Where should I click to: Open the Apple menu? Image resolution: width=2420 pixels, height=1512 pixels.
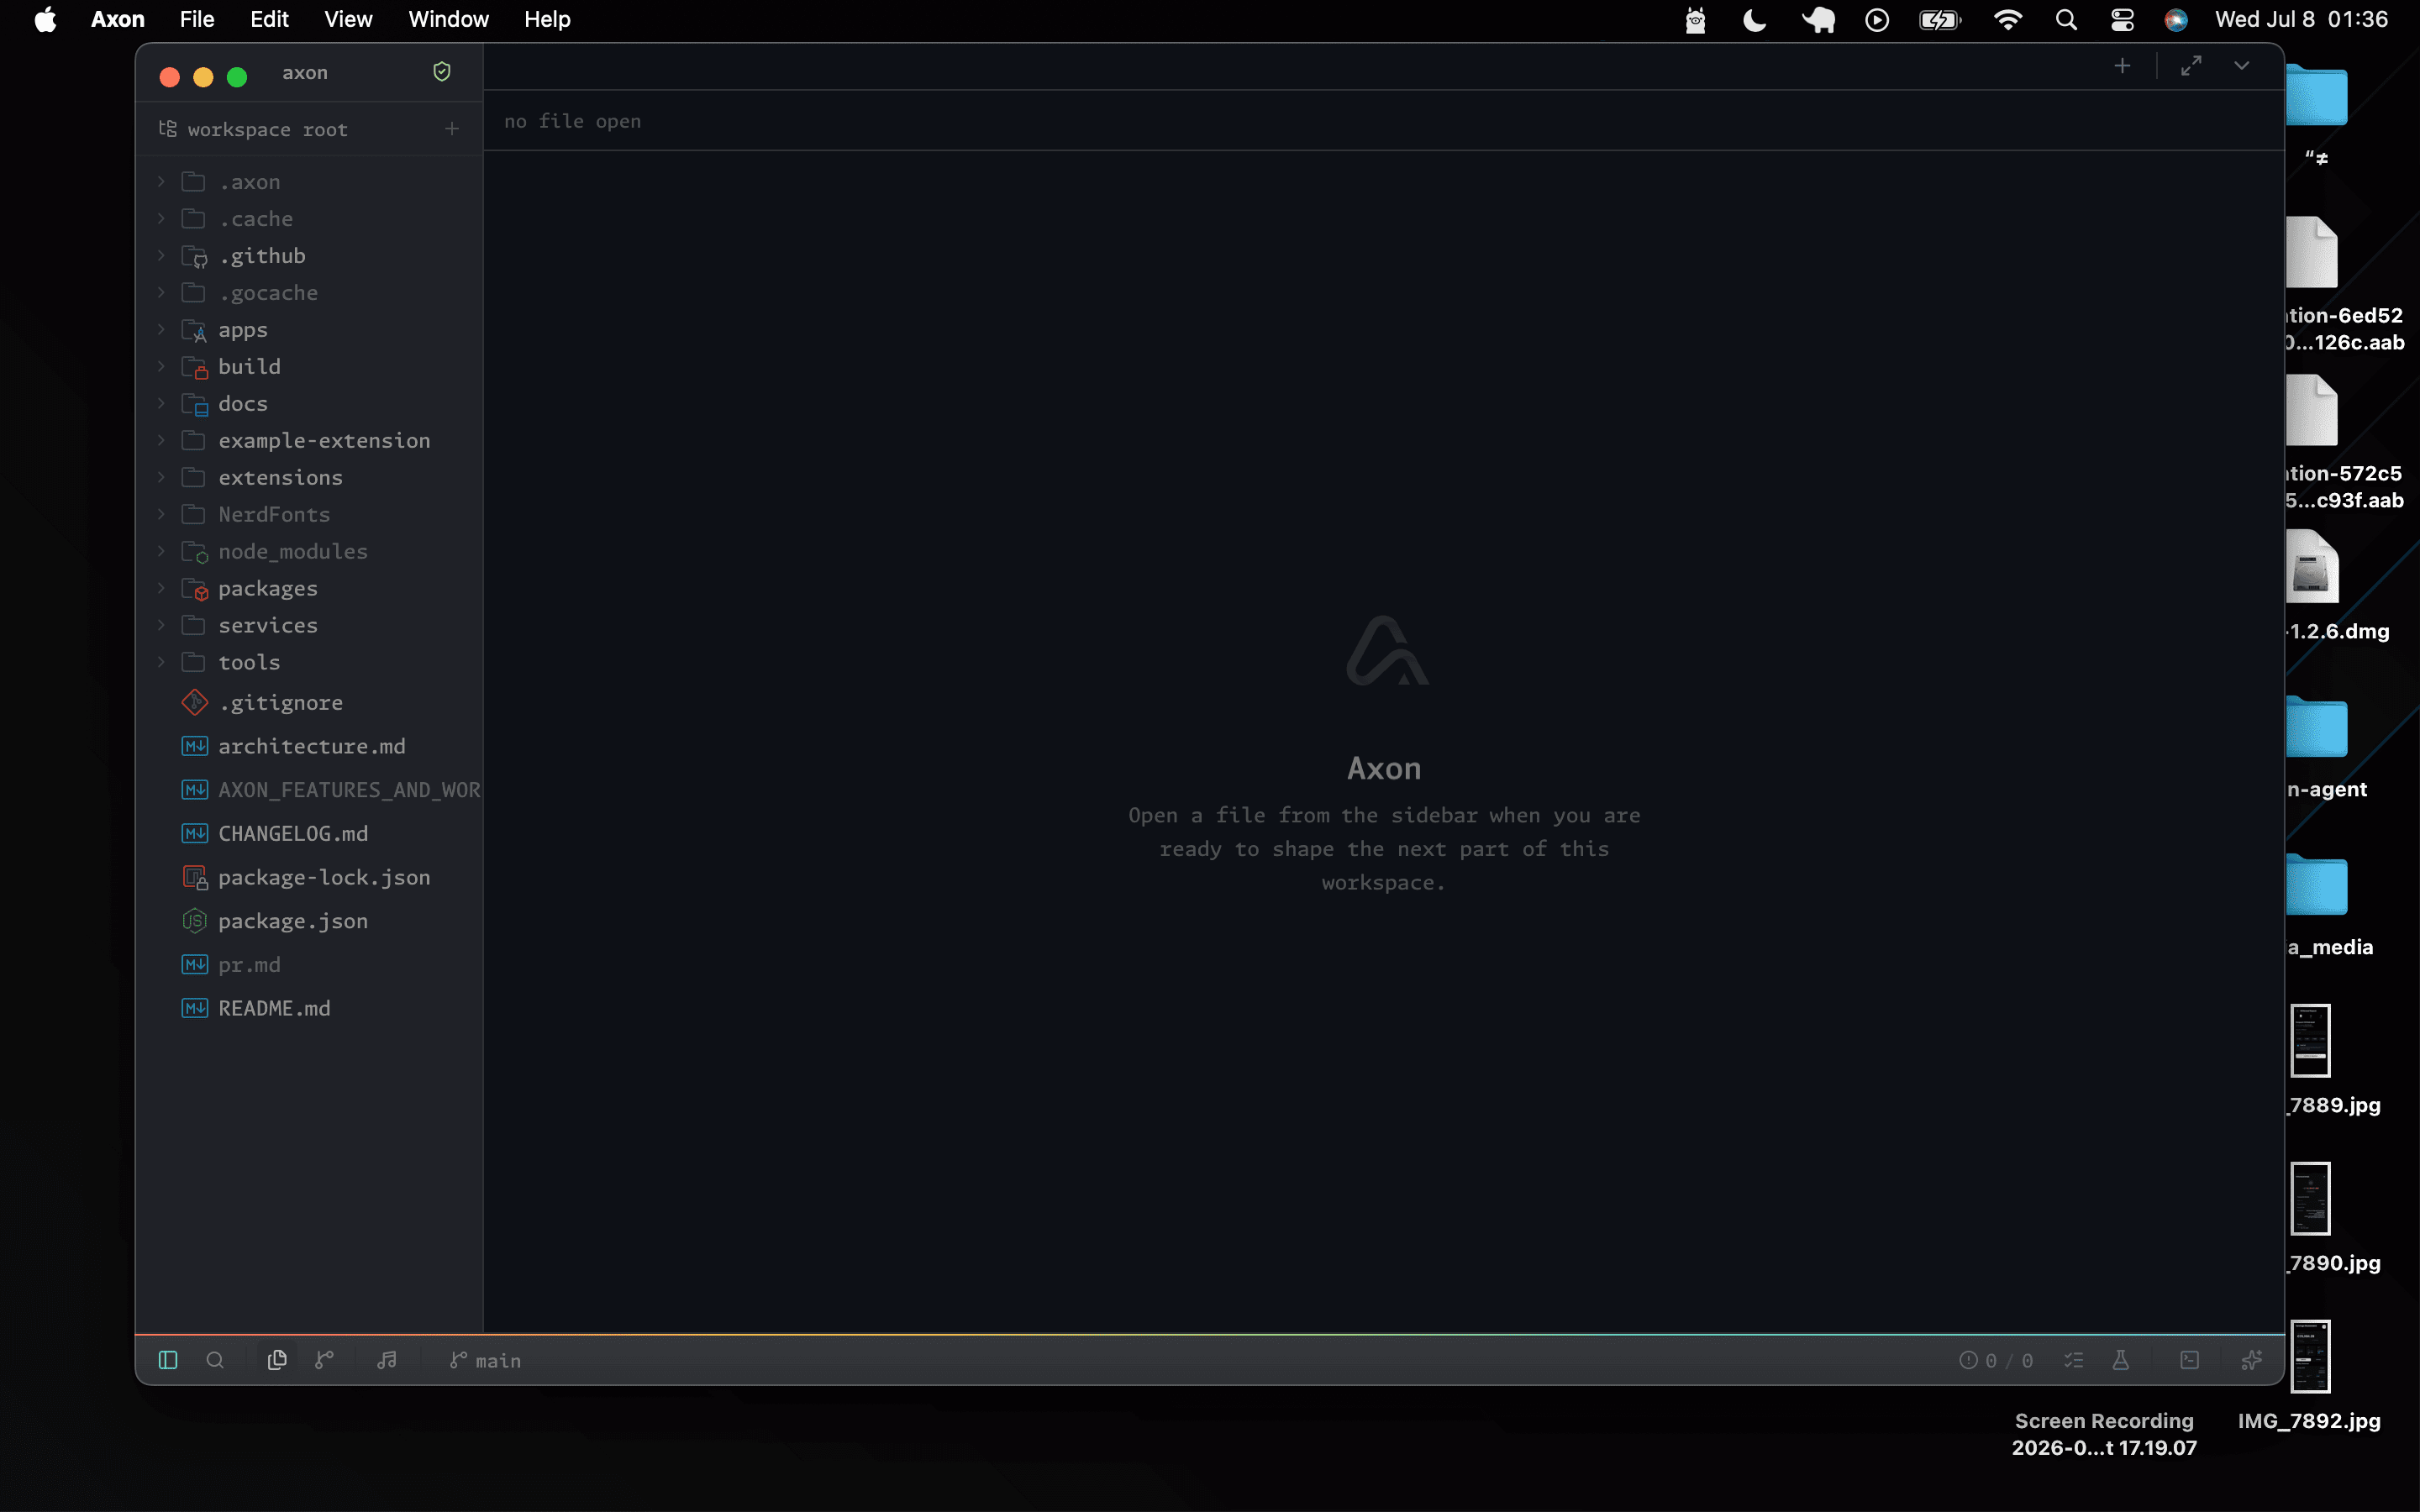point(45,19)
